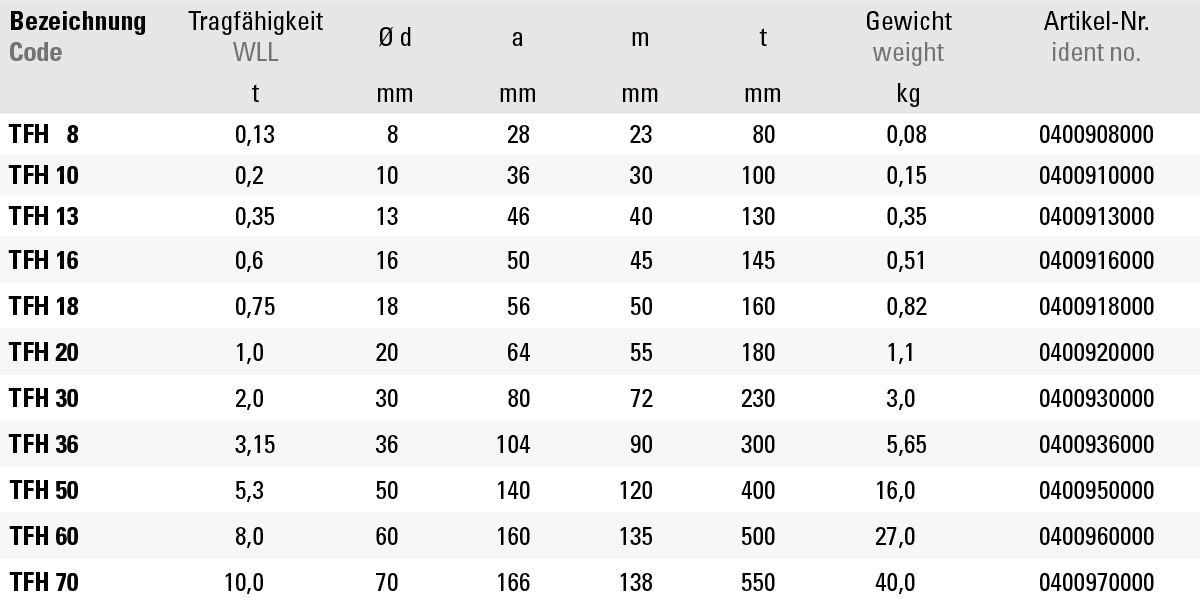Image resolution: width=1200 pixels, height=605 pixels.
Task: Select the 3,15 load capacity value
Action: pyautogui.click(x=255, y=445)
